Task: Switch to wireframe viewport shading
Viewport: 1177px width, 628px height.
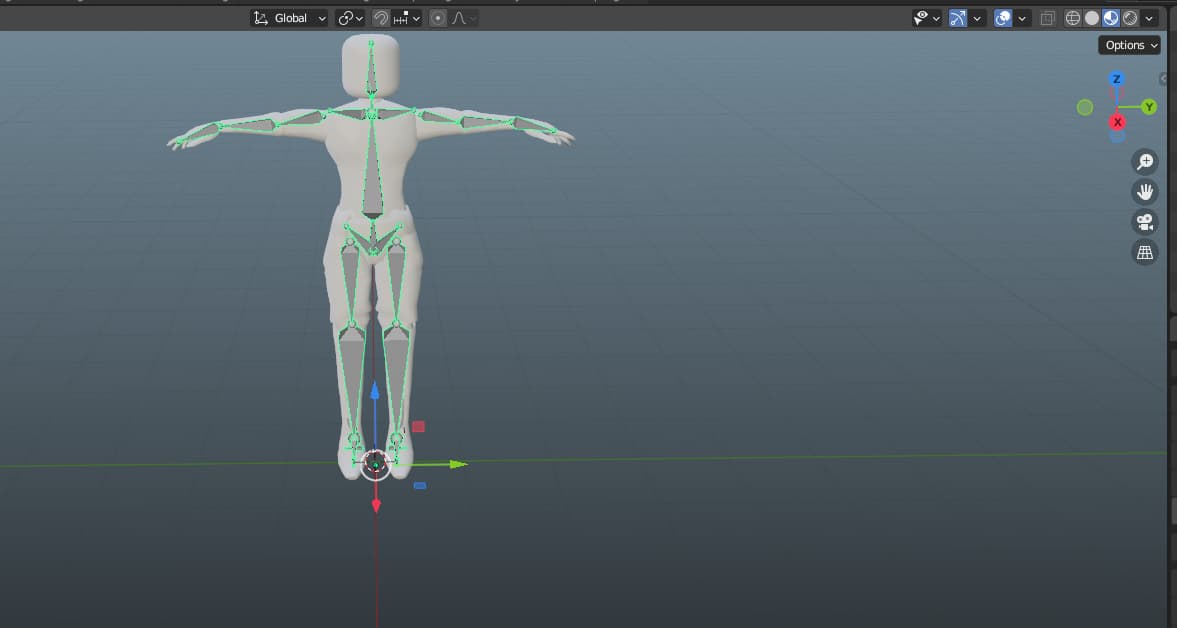Action: 1073,18
